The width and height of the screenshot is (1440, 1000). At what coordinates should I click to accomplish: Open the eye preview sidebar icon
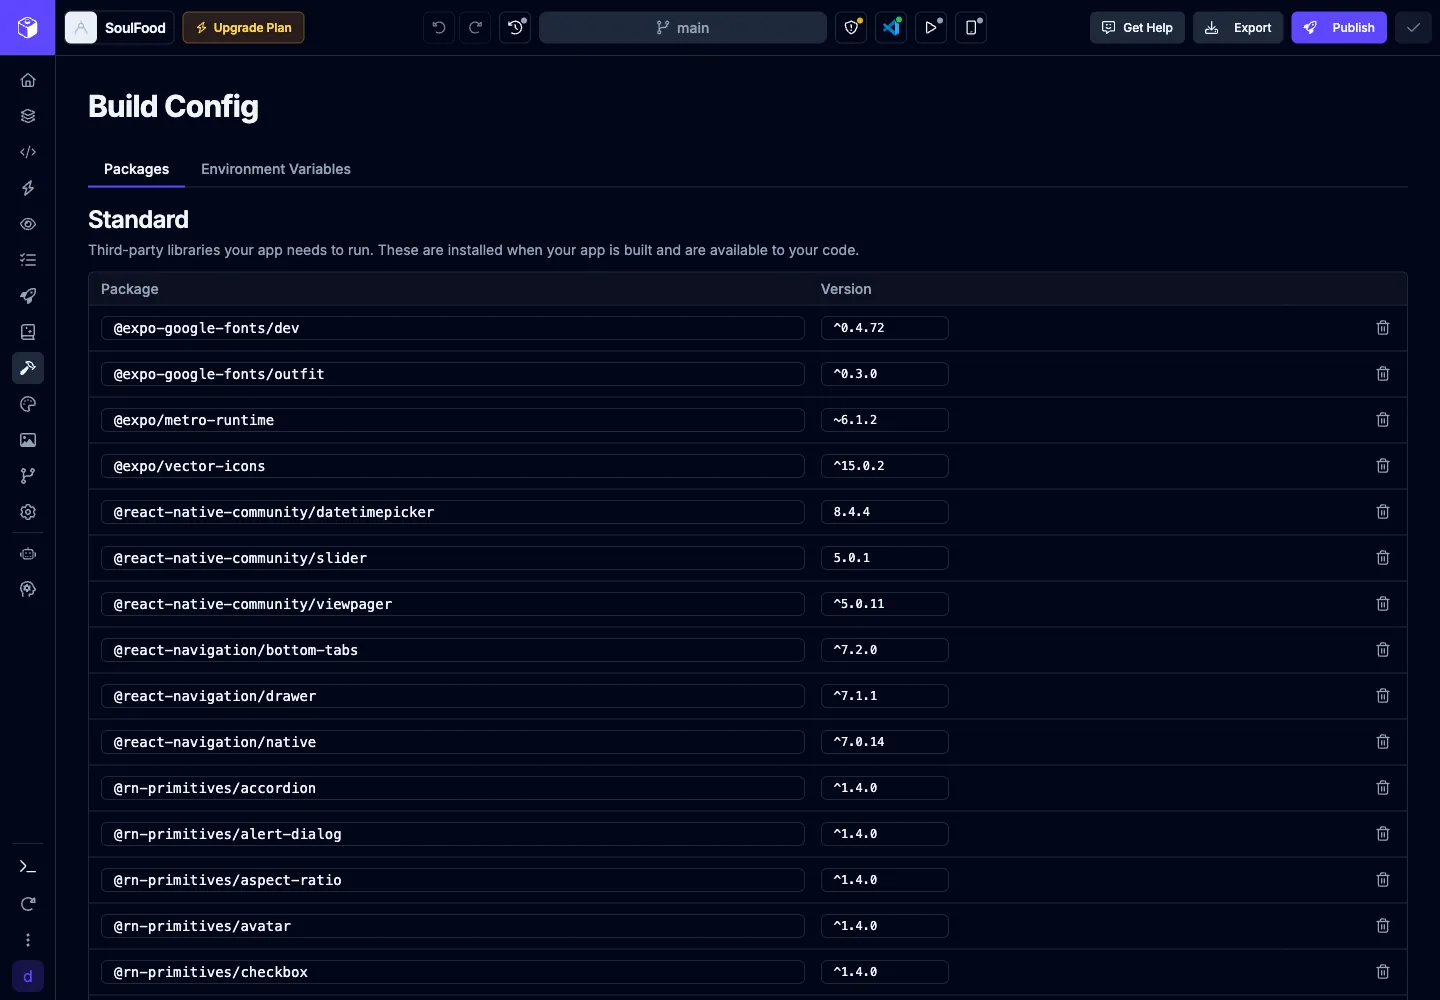(x=28, y=224)
